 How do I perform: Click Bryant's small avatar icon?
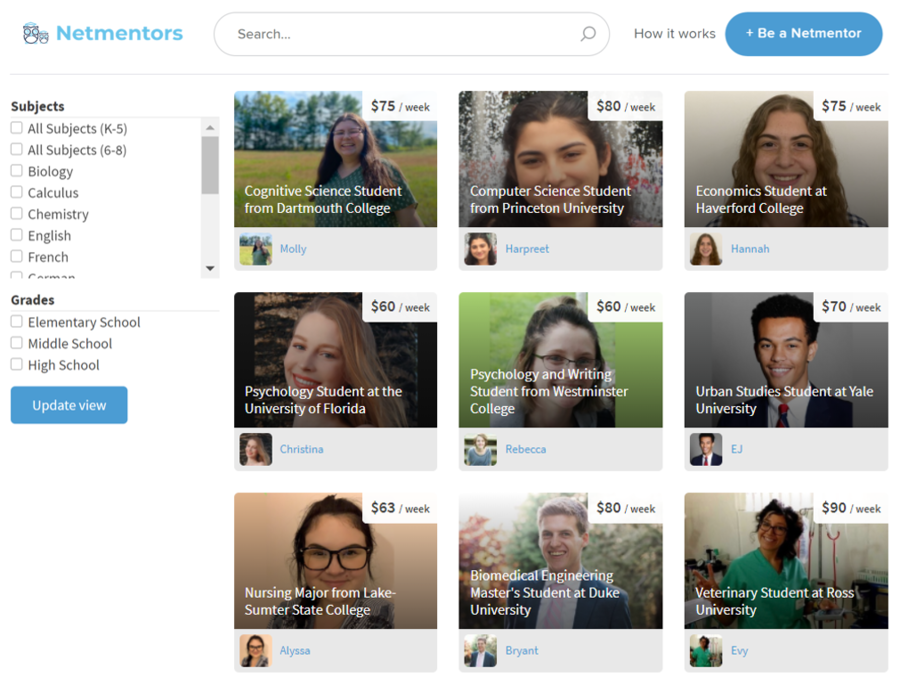click(x=480, y=651)
